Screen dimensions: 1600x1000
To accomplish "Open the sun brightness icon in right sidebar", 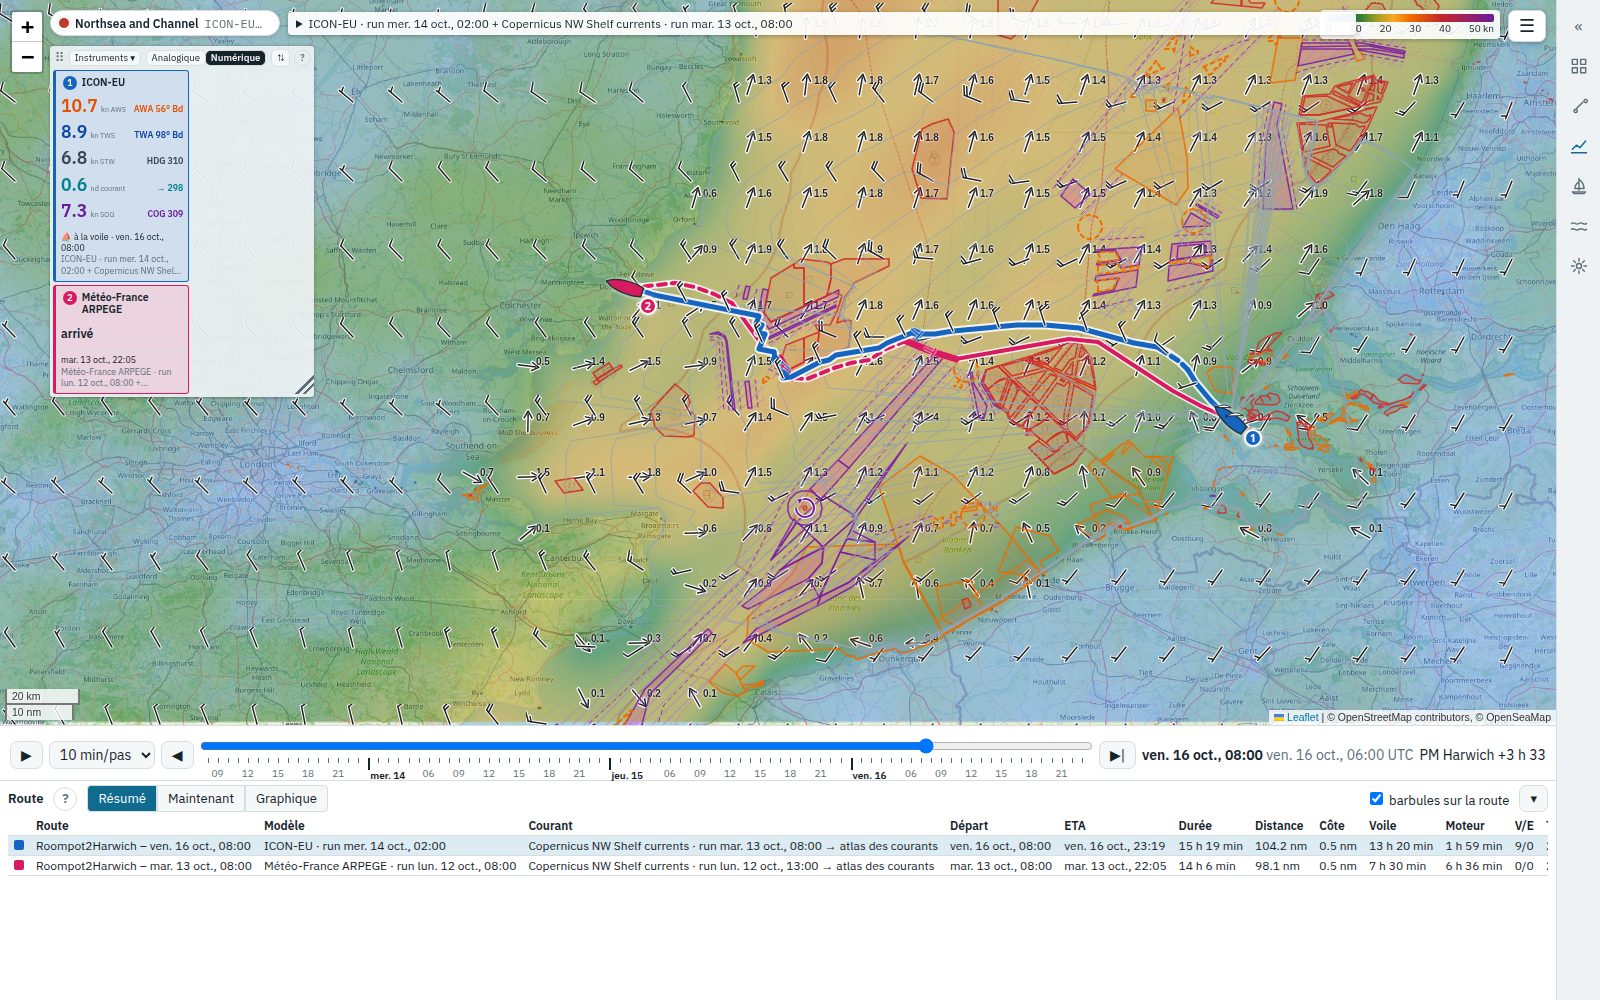I will (x=1579, y=266).
